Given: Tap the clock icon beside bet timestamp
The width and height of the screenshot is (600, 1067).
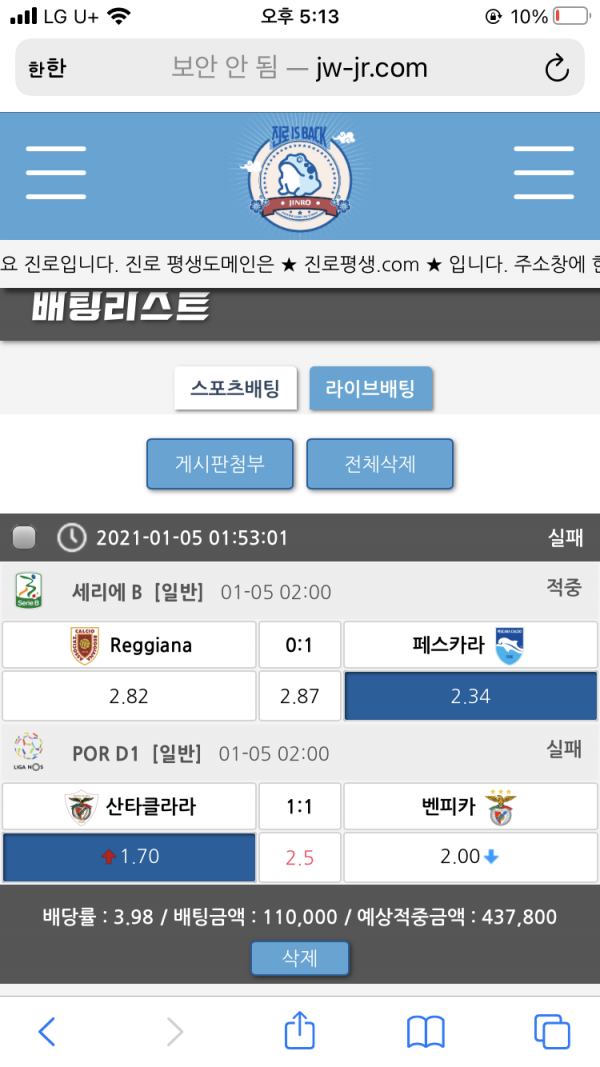Looking at the screenshot, I should click(x=71, y=538).
